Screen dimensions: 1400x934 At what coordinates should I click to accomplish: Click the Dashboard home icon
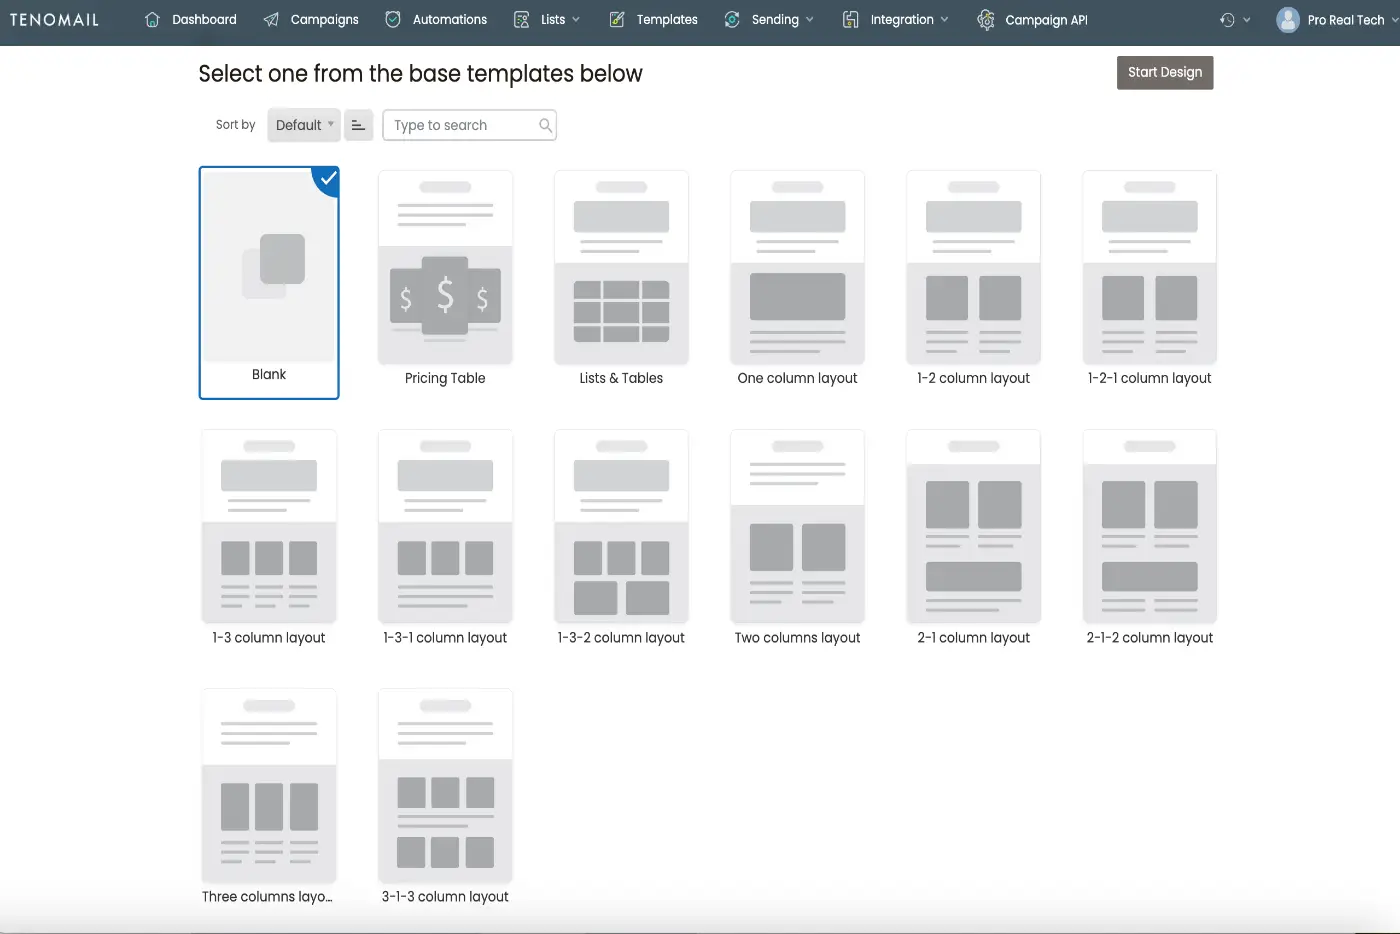[x=152, y=19]
